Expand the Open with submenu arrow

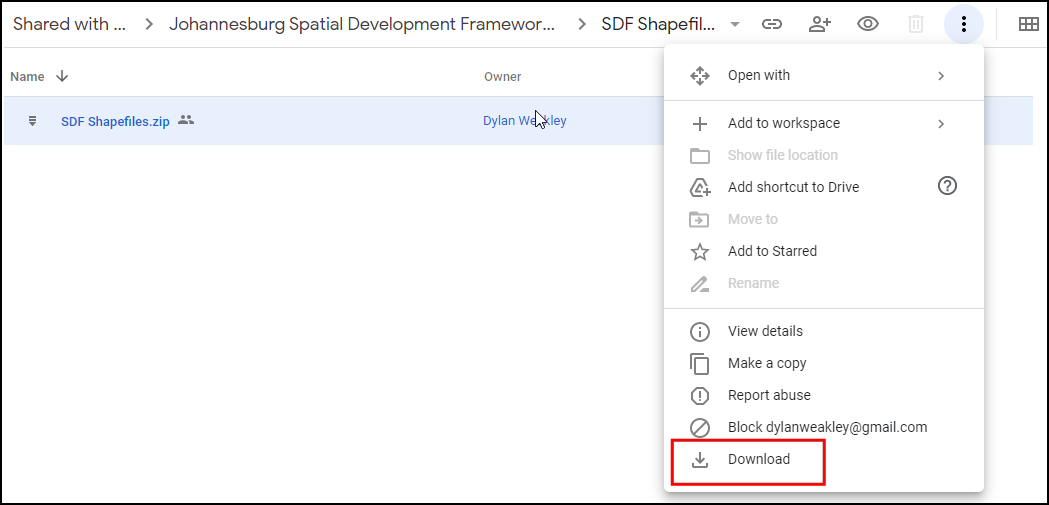point(941,76)
